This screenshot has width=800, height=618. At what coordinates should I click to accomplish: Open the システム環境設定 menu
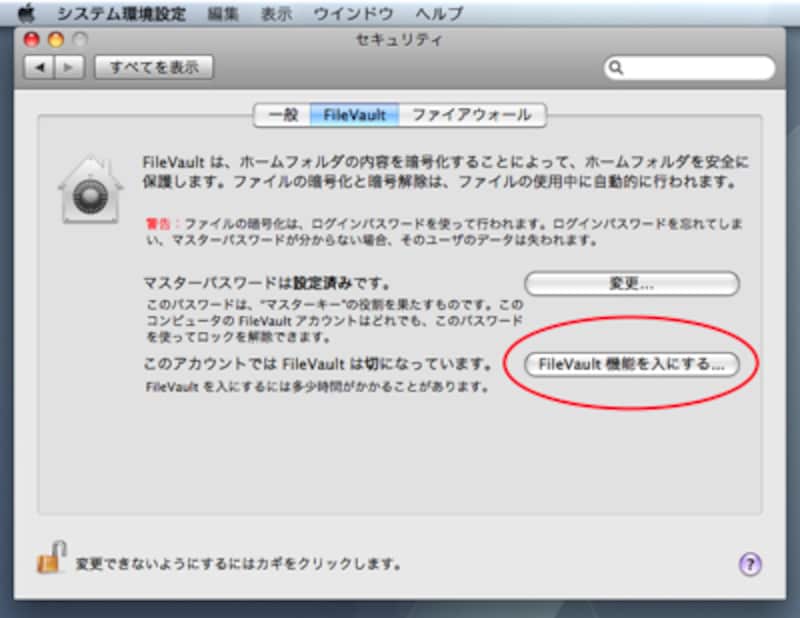click(x=121, y=13)
